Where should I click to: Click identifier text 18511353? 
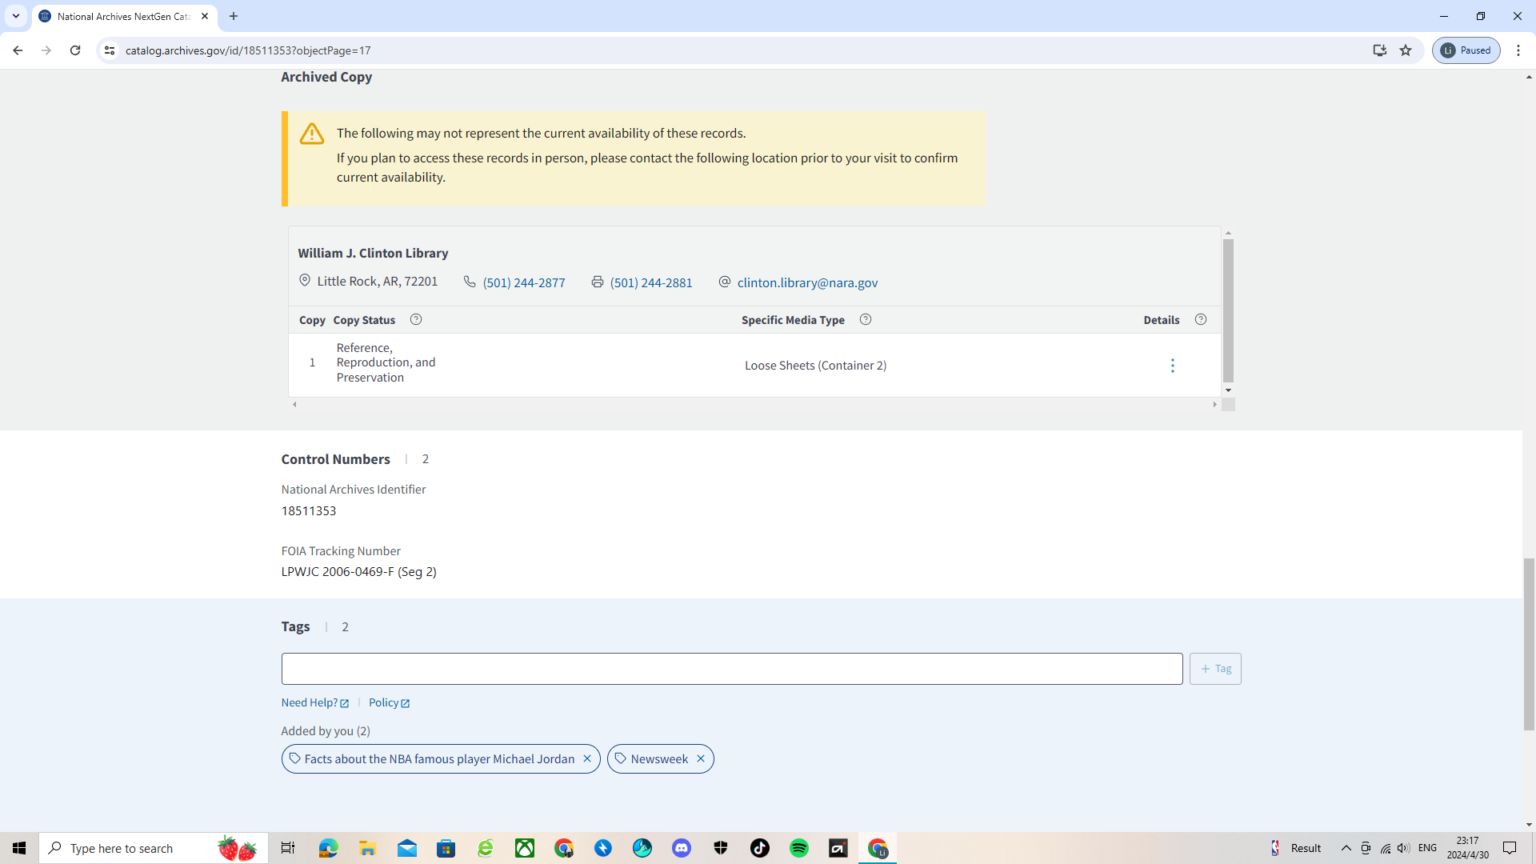(309, 511)
